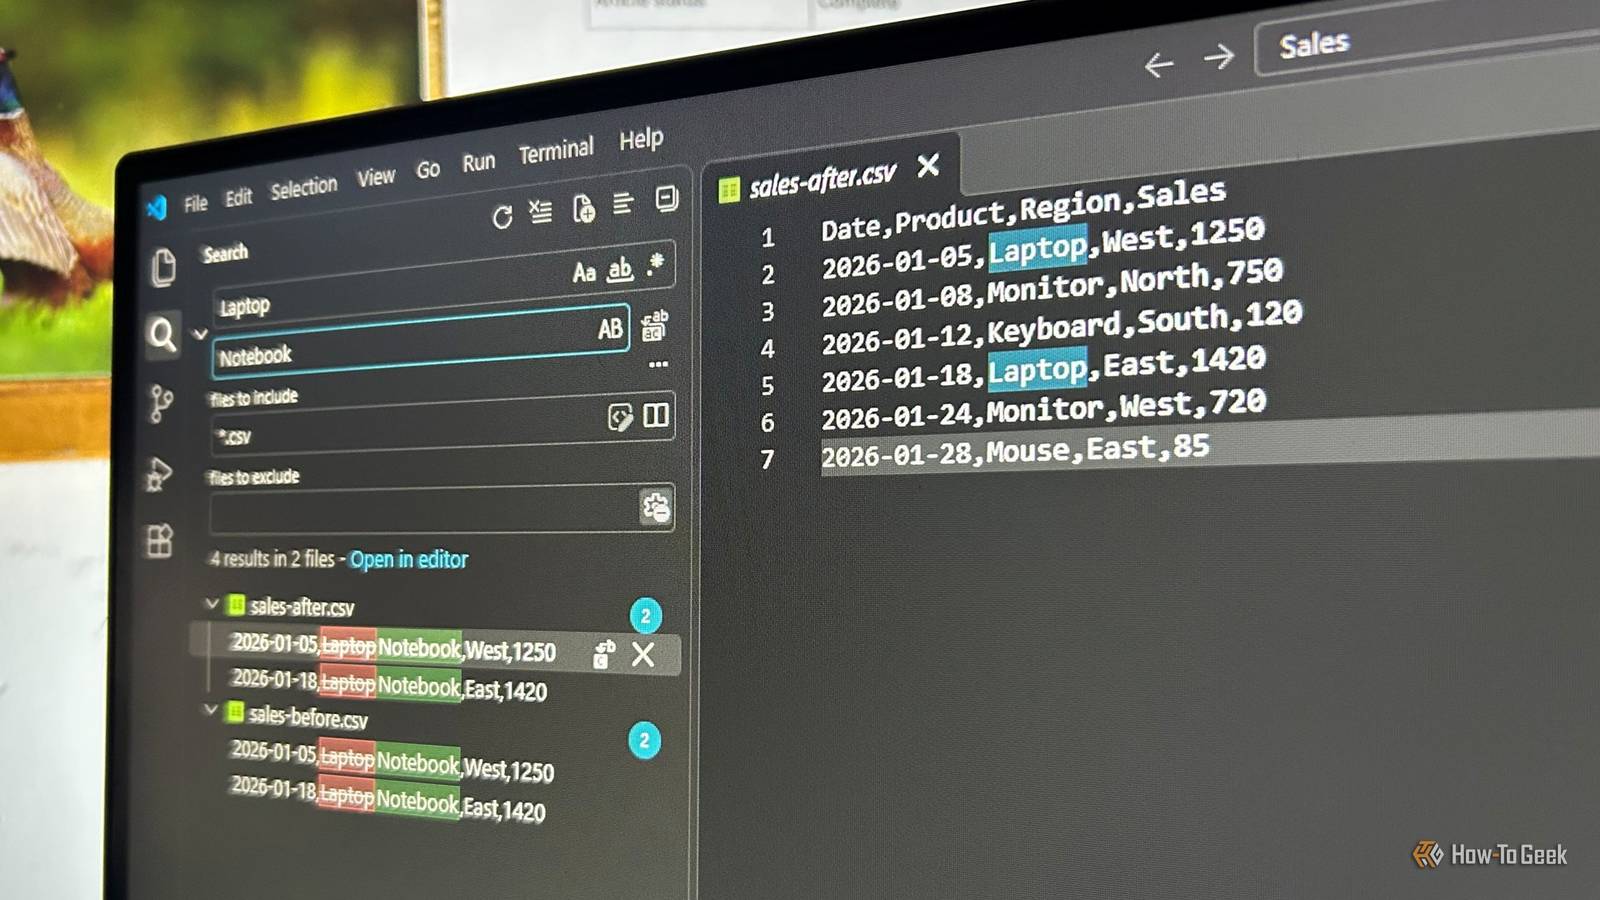Open the Selection menu
Viewport: 1600px width, 900px height.
point(303,188)
